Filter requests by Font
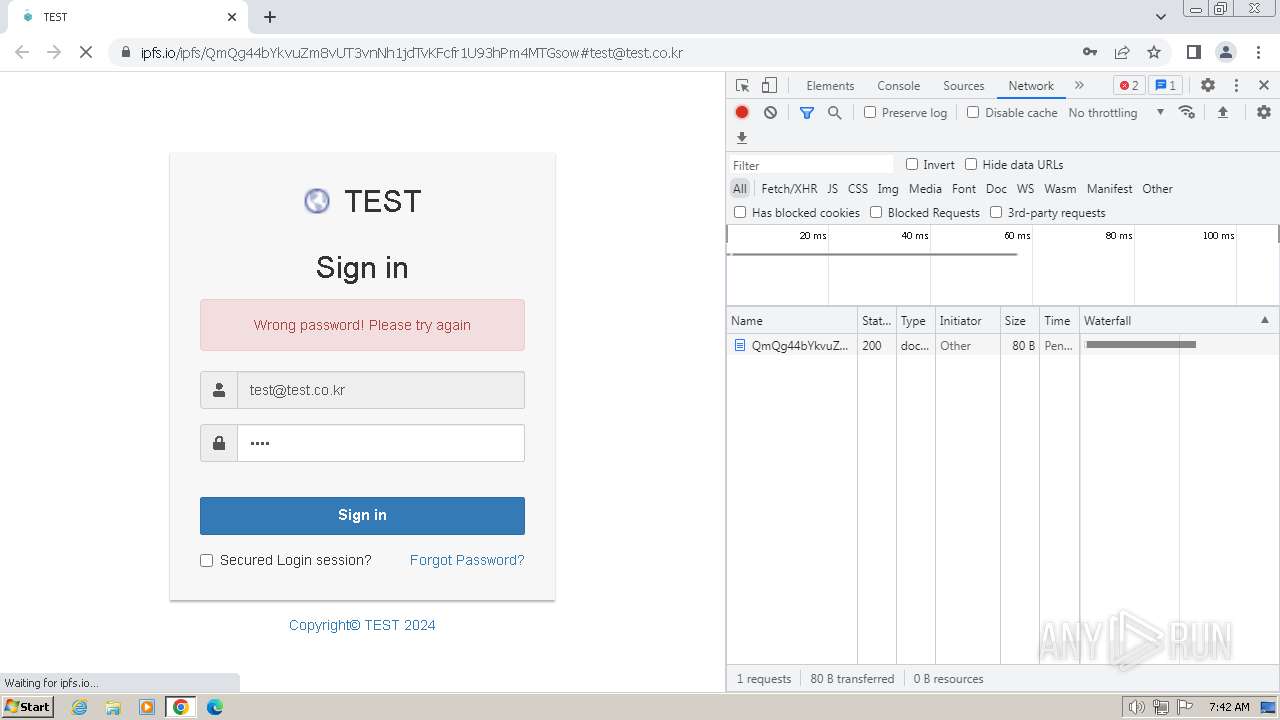 coord(964,189)
